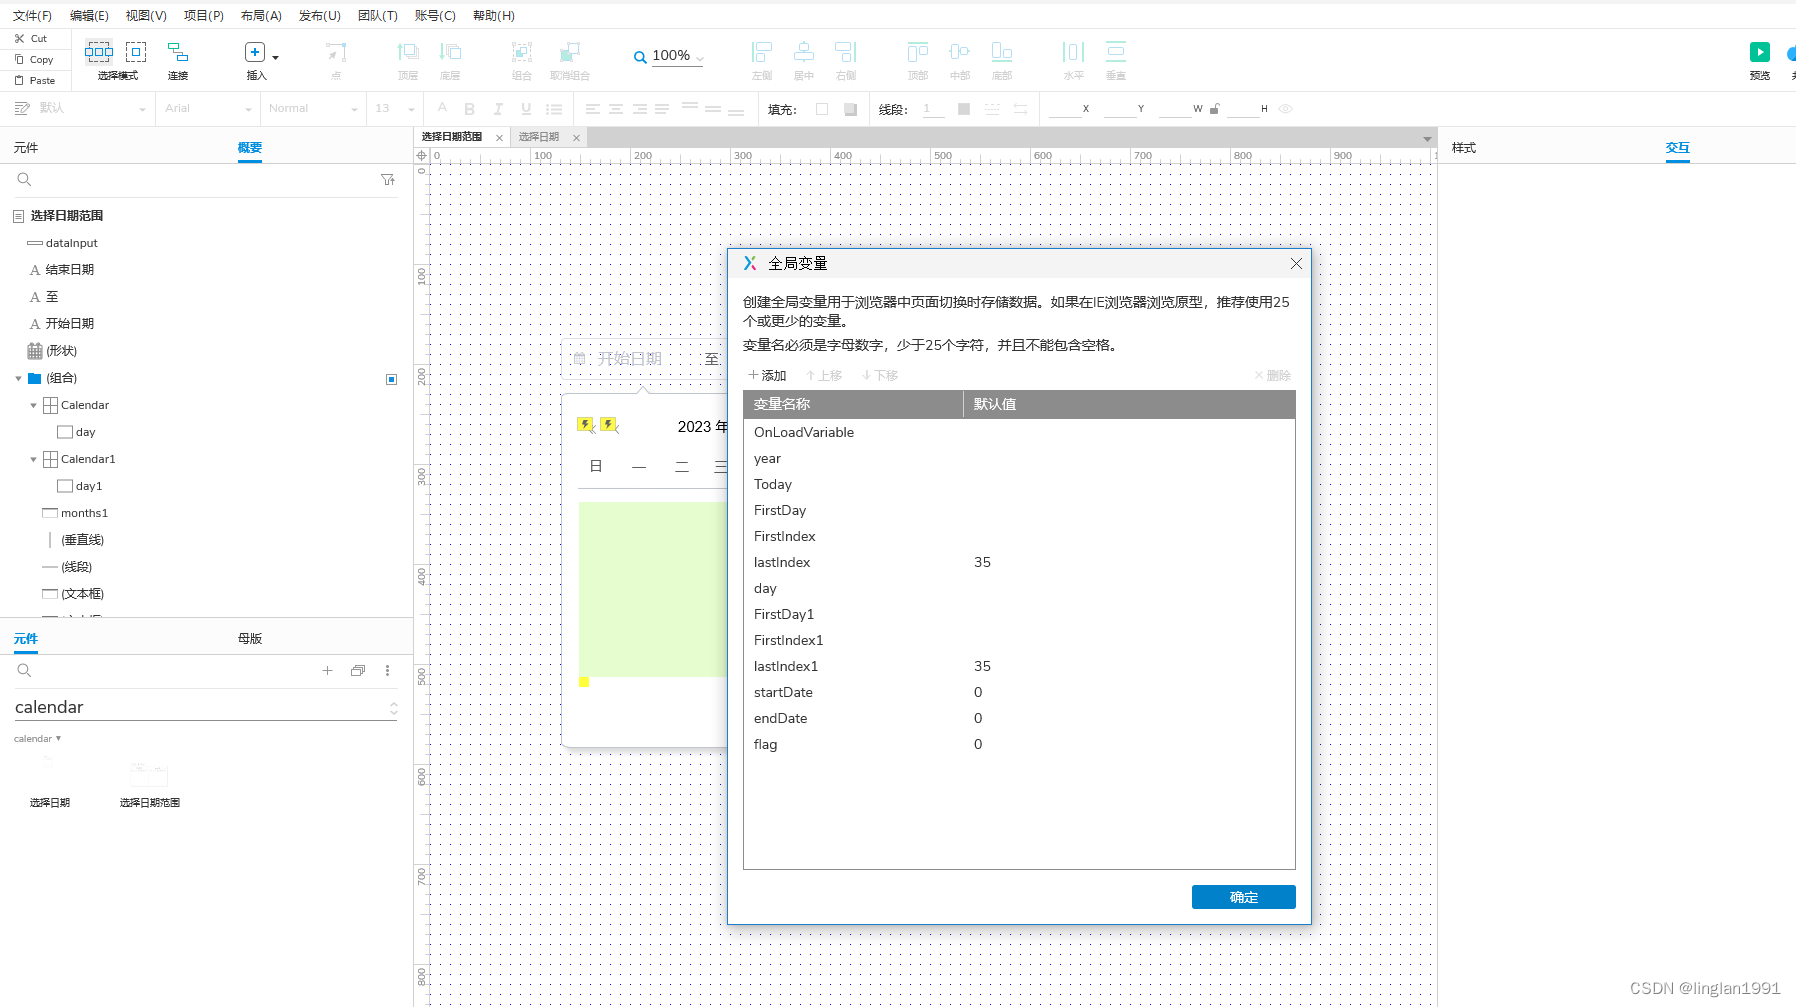Open the Arial font family dropdown
The image size is (1796, 1007).
coord(205,108)
